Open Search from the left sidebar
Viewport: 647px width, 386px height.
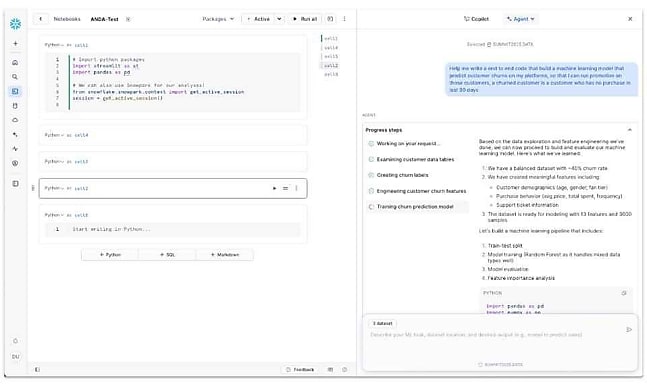15,77
